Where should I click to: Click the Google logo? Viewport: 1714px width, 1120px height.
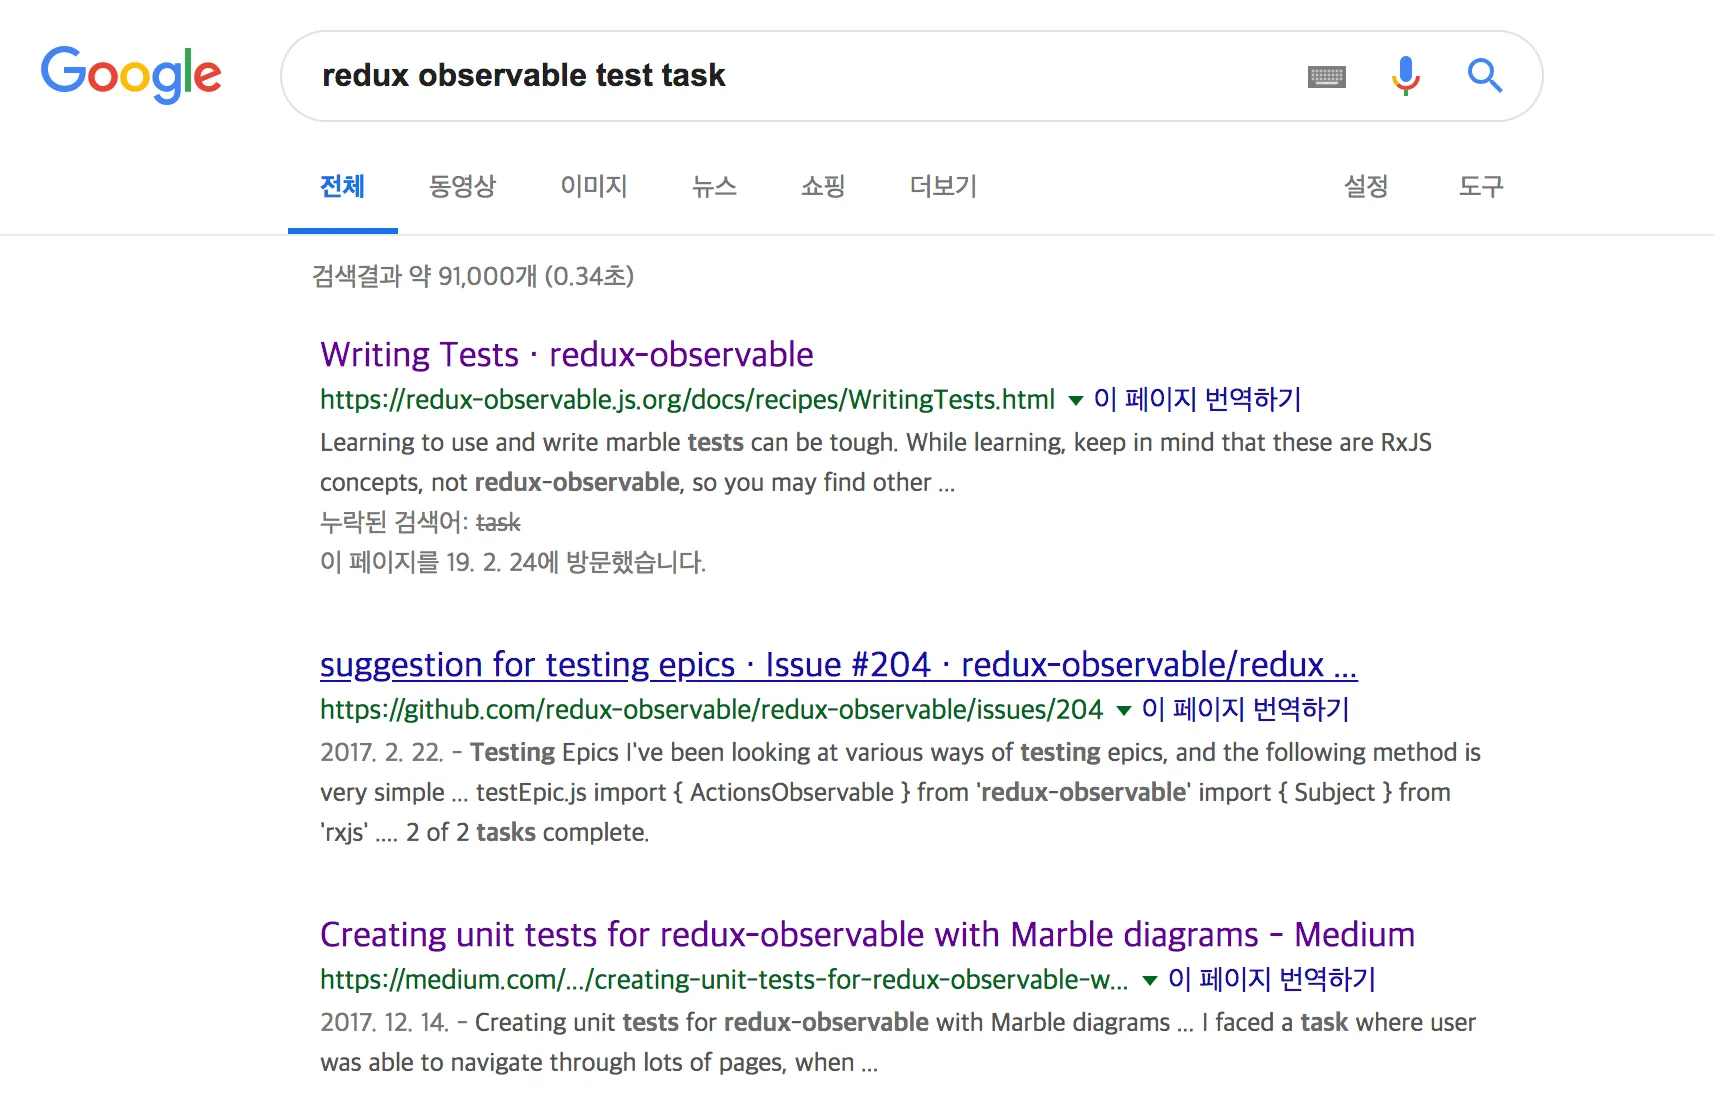131,74
